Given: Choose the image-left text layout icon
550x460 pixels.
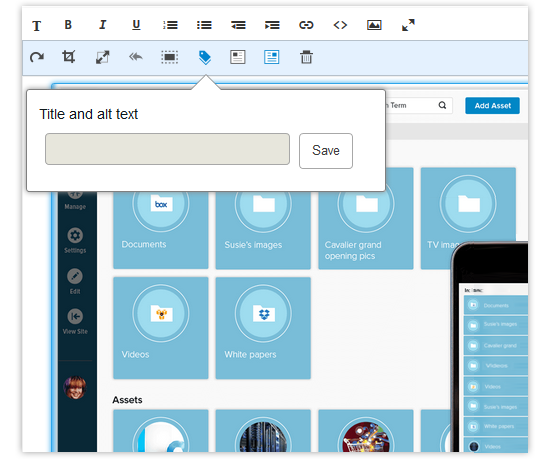Looking at the screenshot, I should 238,57.
